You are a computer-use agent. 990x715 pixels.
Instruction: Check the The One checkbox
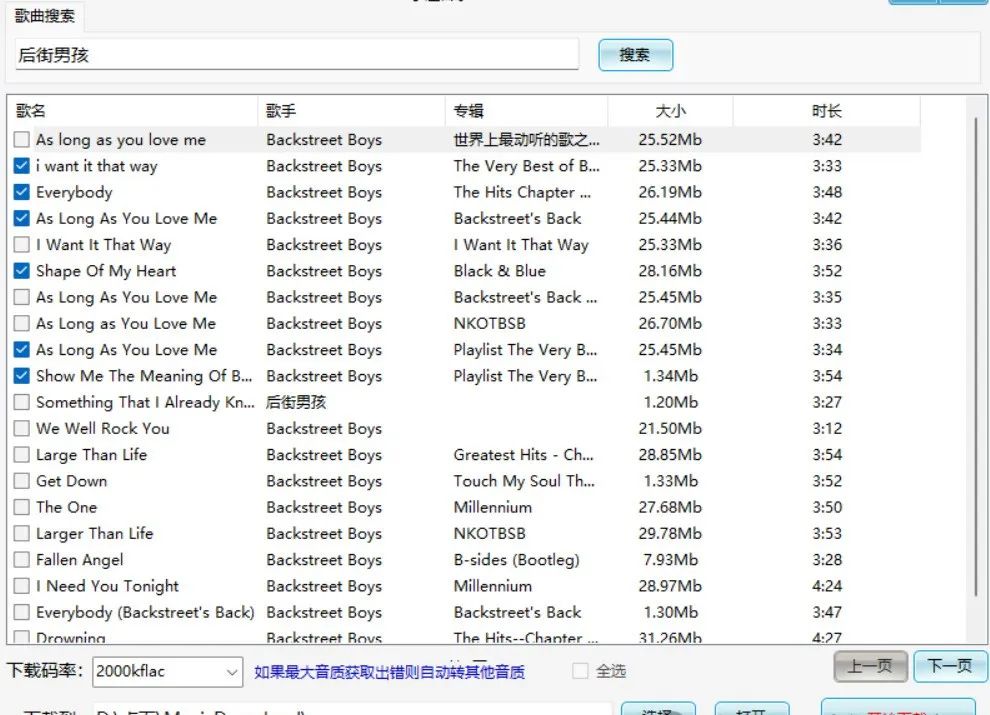tap(21, 507)
